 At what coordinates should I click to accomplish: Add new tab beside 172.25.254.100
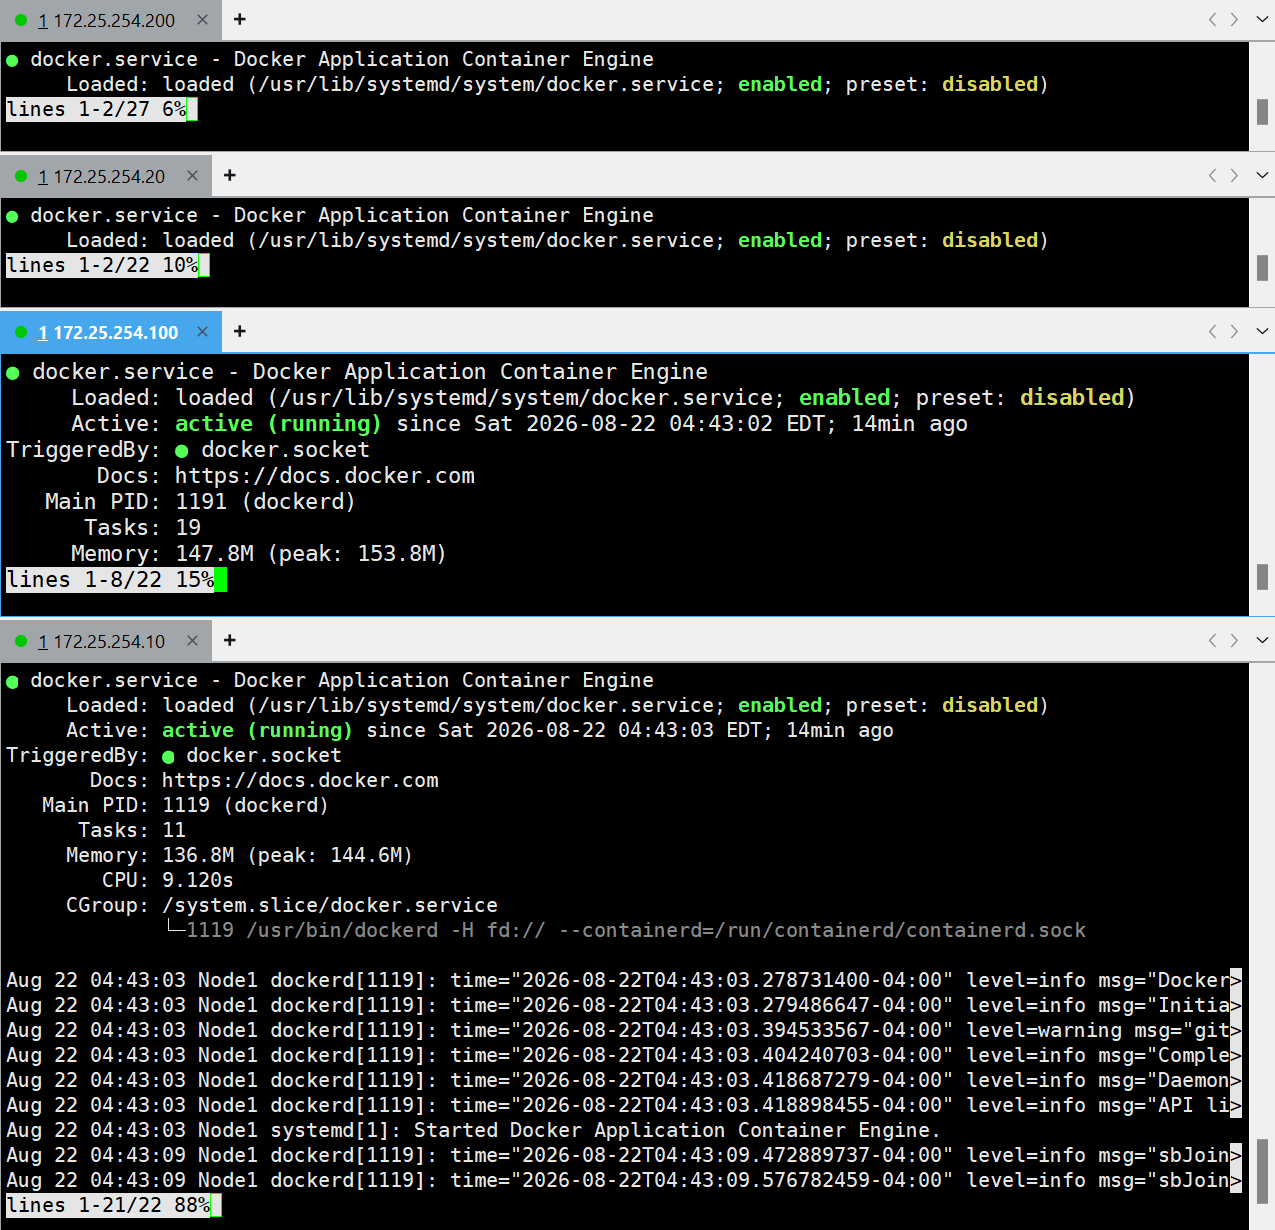coord(240,331)
